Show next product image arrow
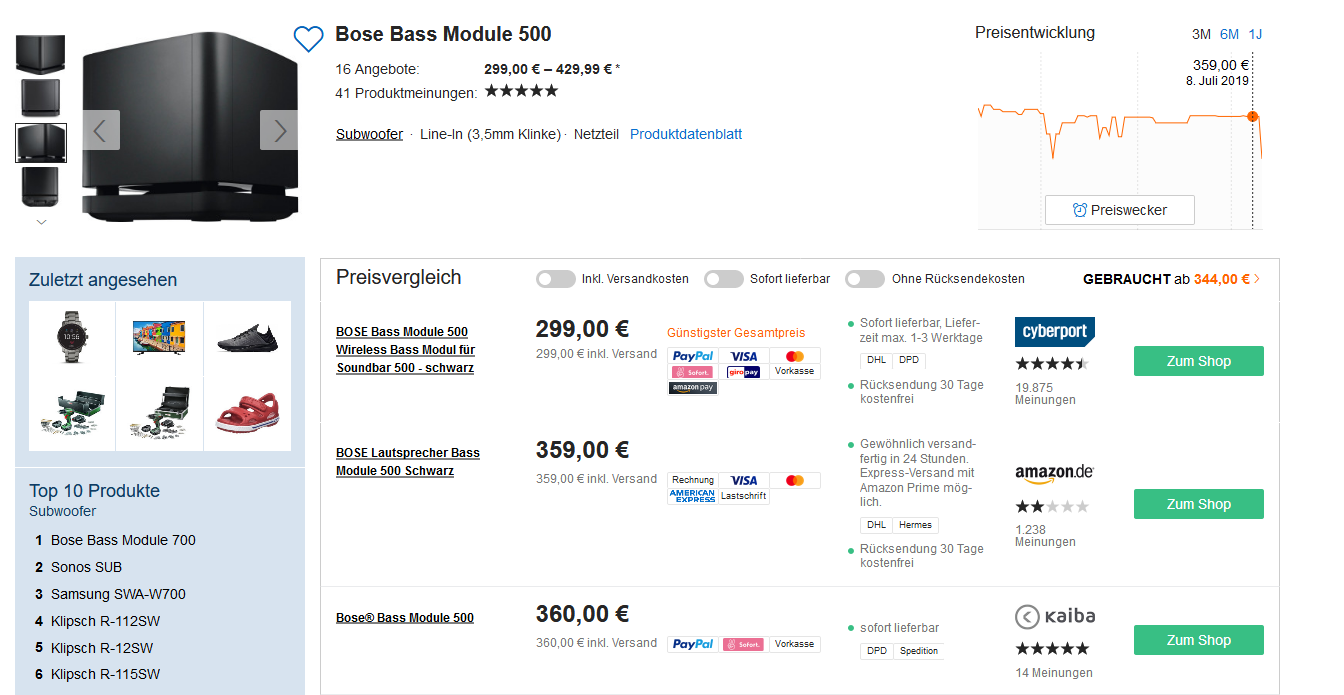Viewport: 1344px width, 695px height. click(x=279, y=130)
